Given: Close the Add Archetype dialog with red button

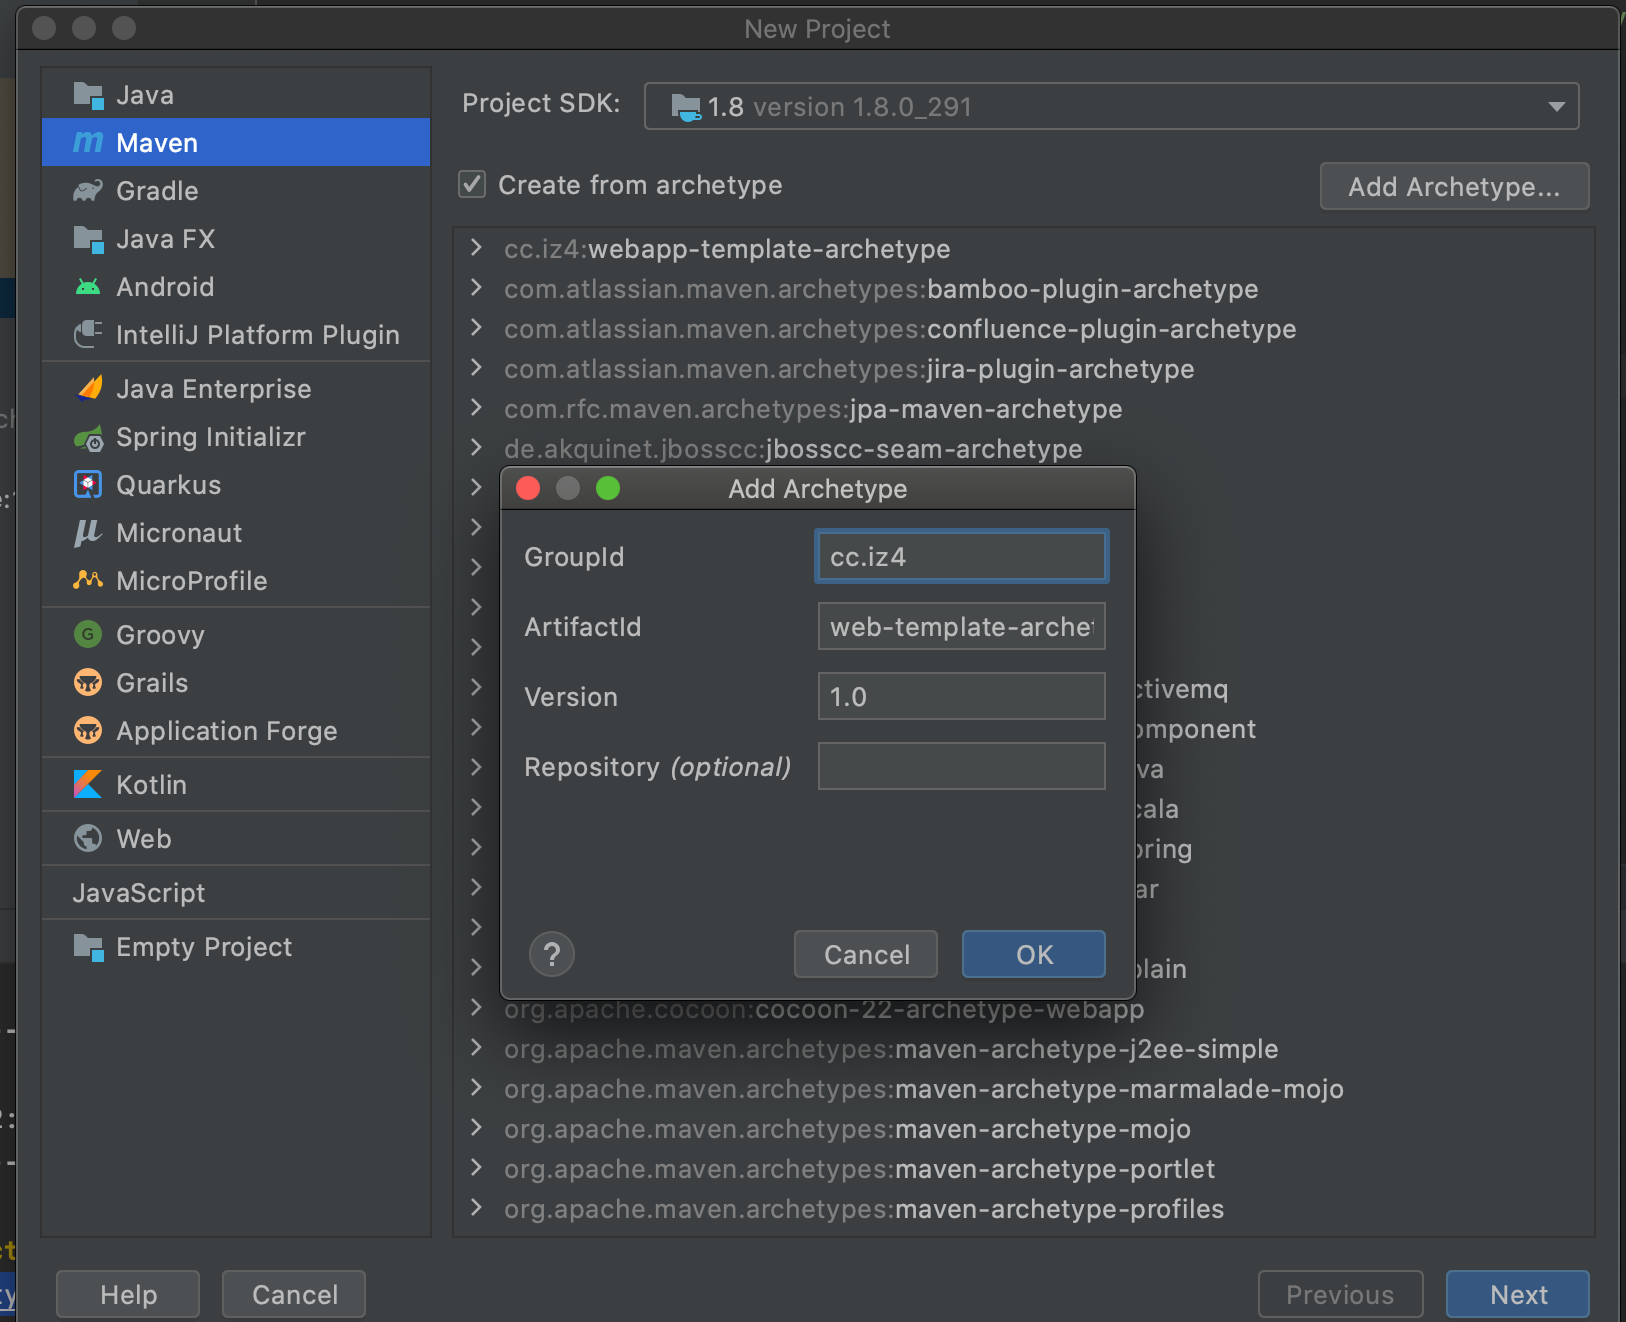Looking at the screenshot, I should click(528, 488).
